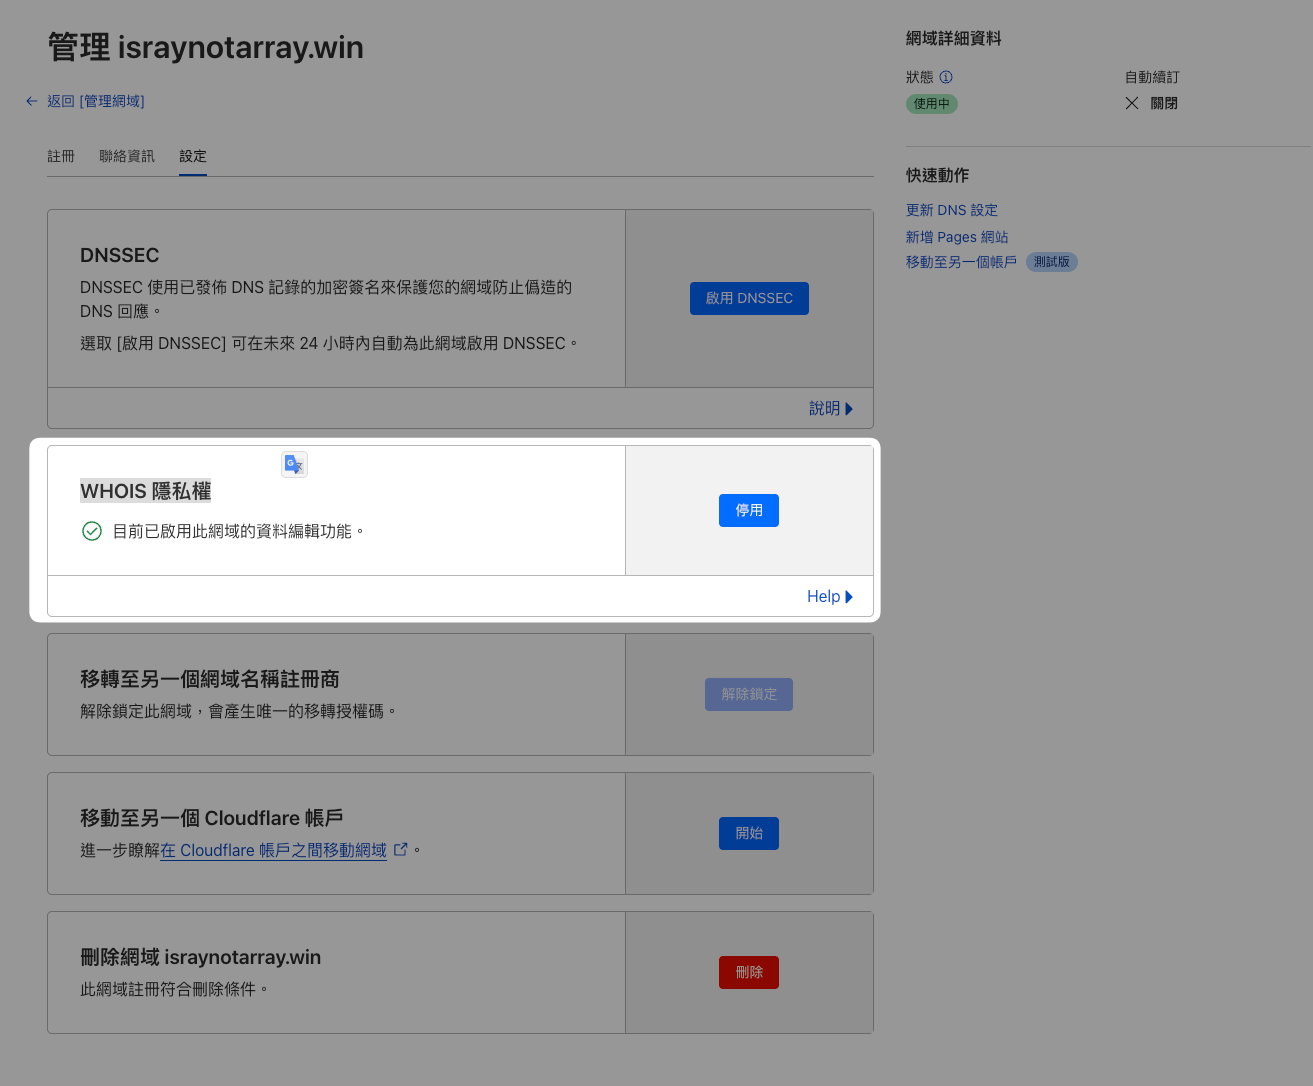Click the red 刪除 button
This screenshot has width=1313, height=1086.
point(748,972)
